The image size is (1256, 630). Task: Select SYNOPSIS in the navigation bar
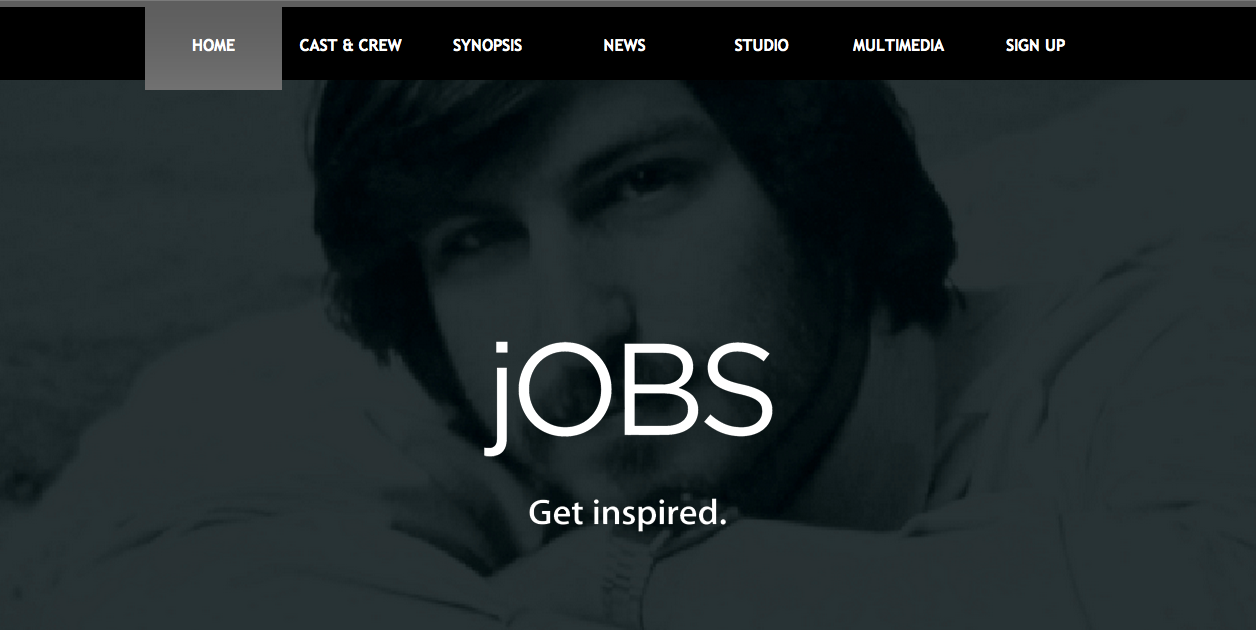487,46
